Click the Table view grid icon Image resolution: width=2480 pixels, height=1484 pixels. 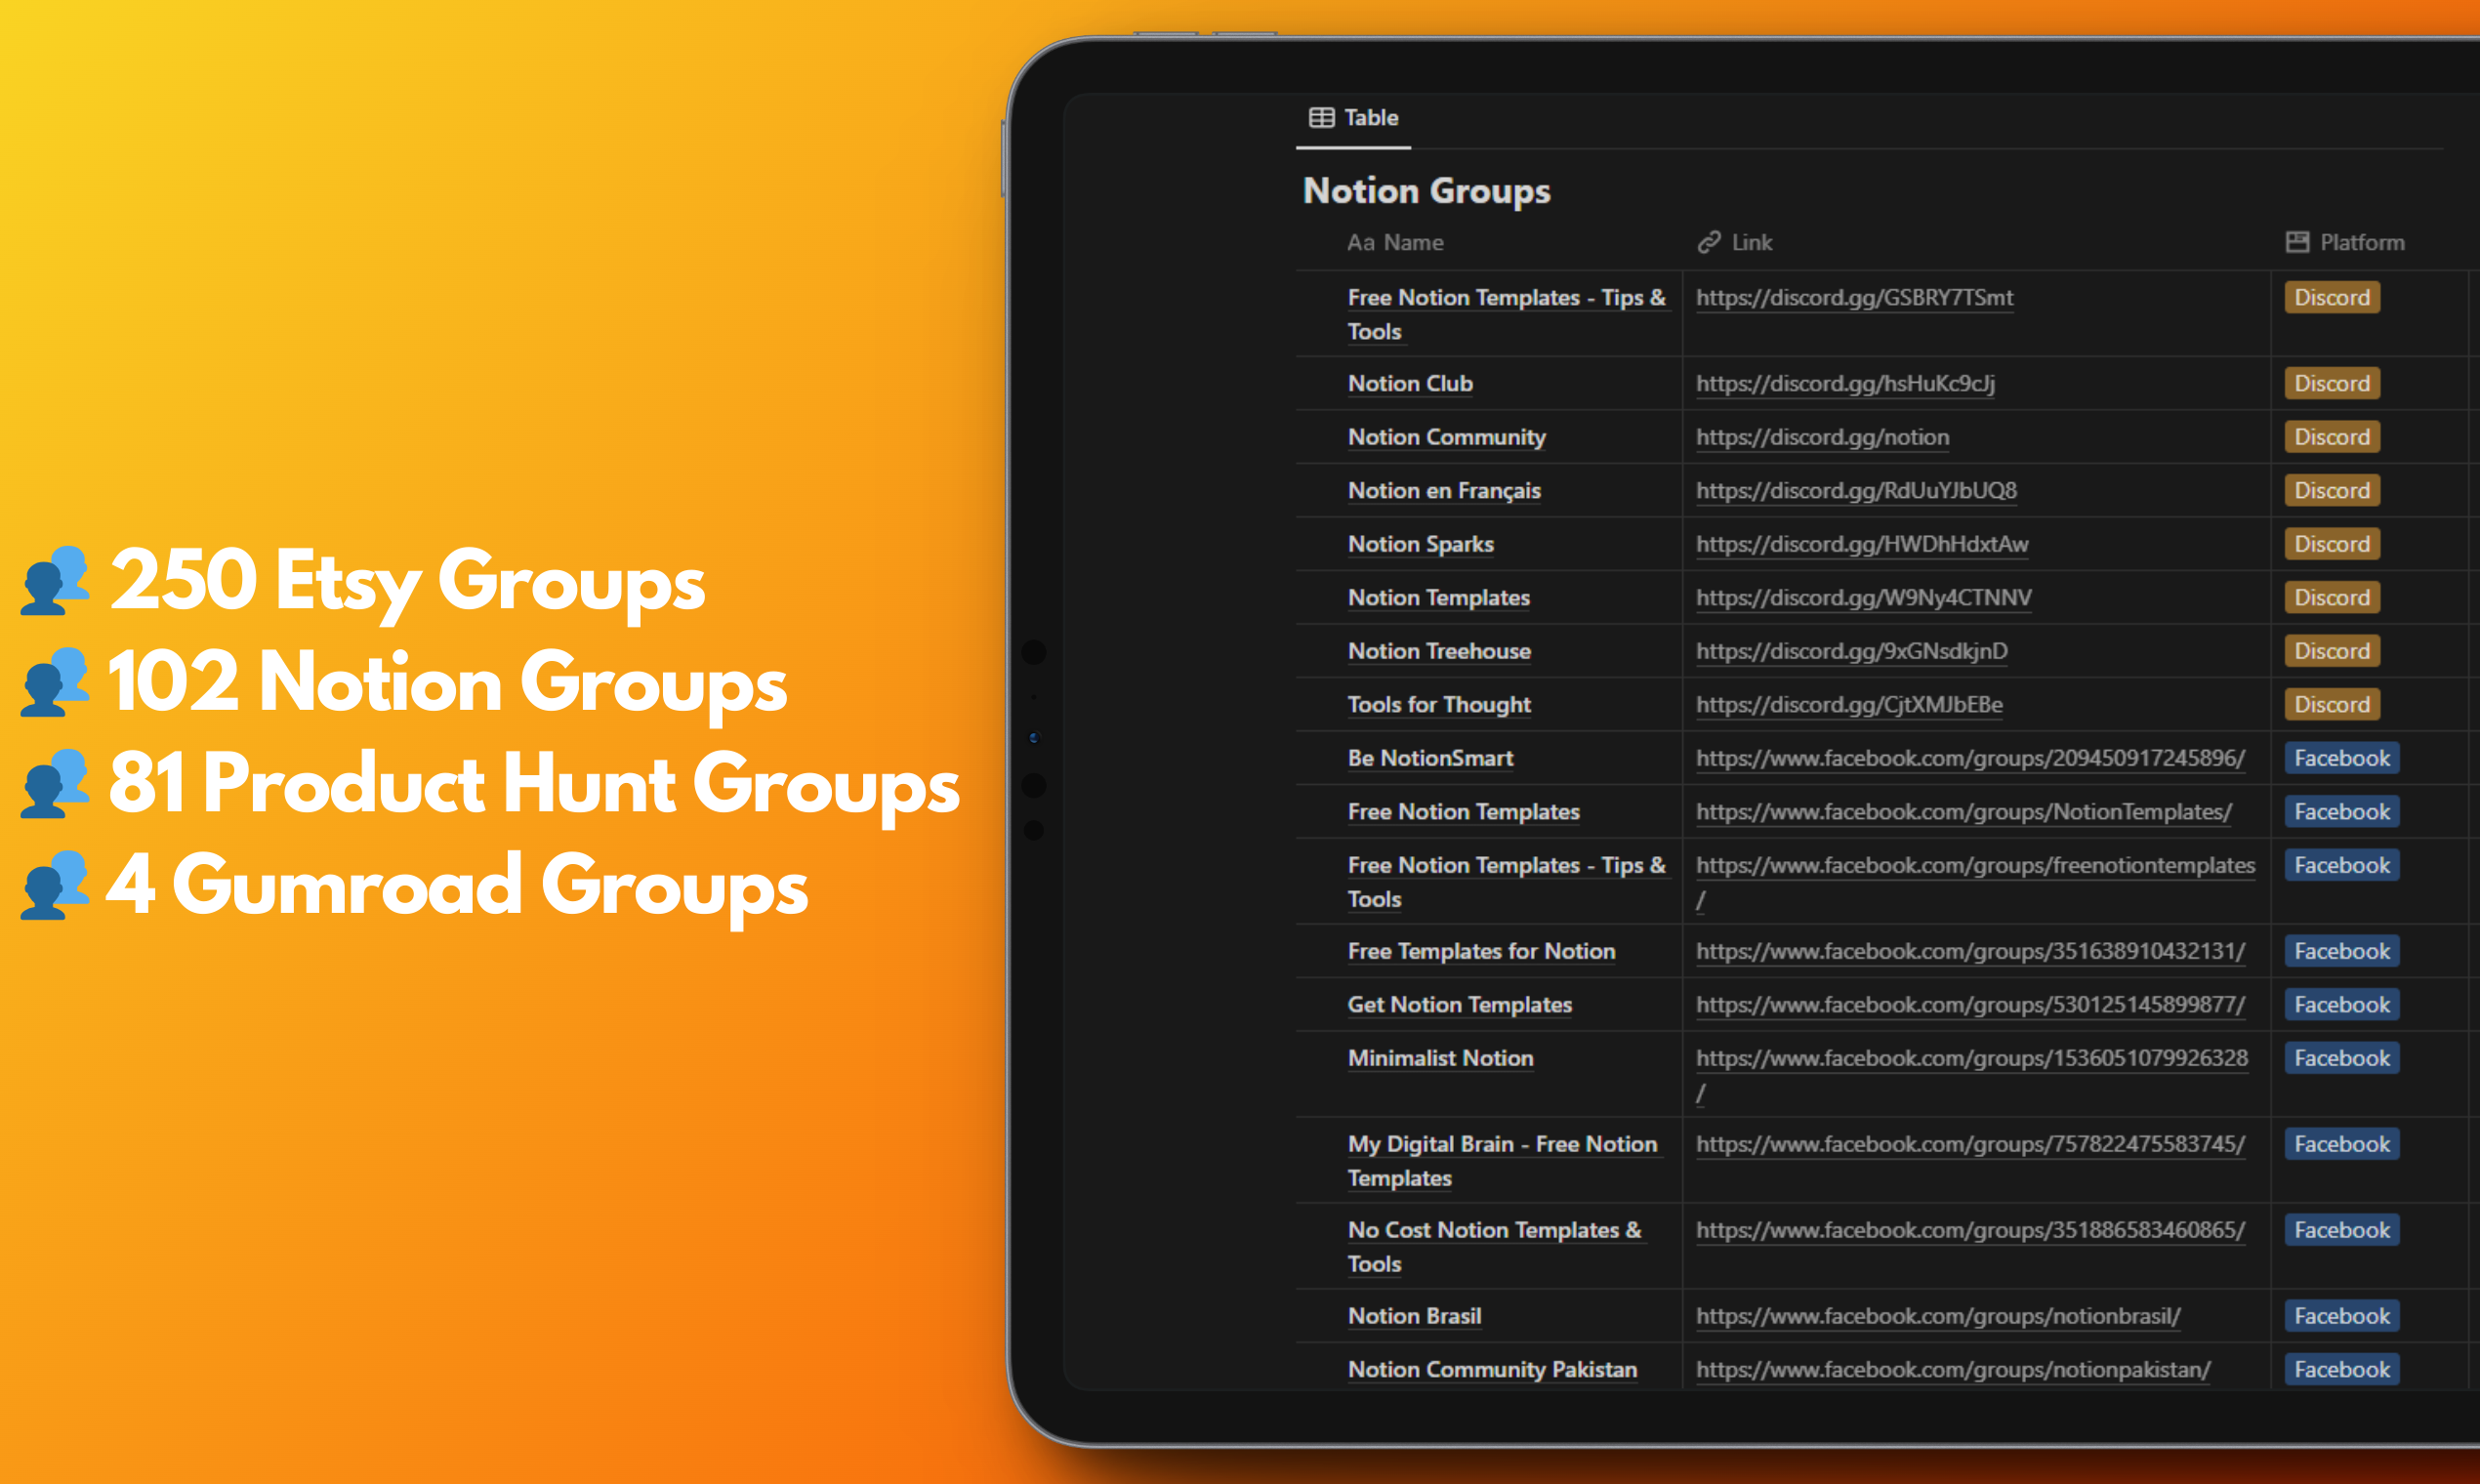[1321, 118]
